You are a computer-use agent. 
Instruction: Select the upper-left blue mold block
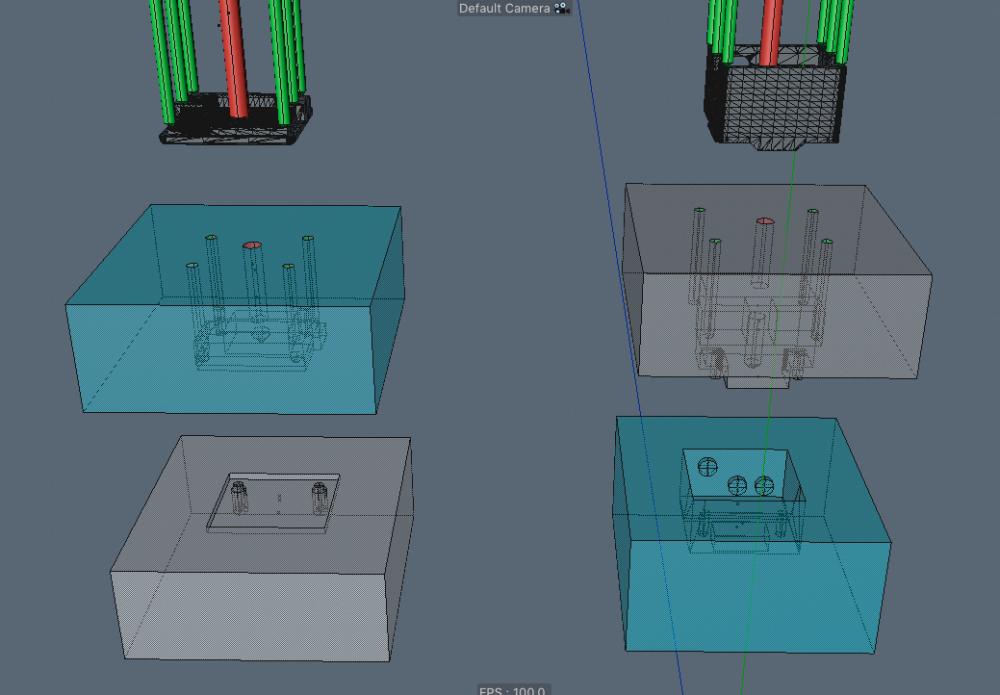120,350
